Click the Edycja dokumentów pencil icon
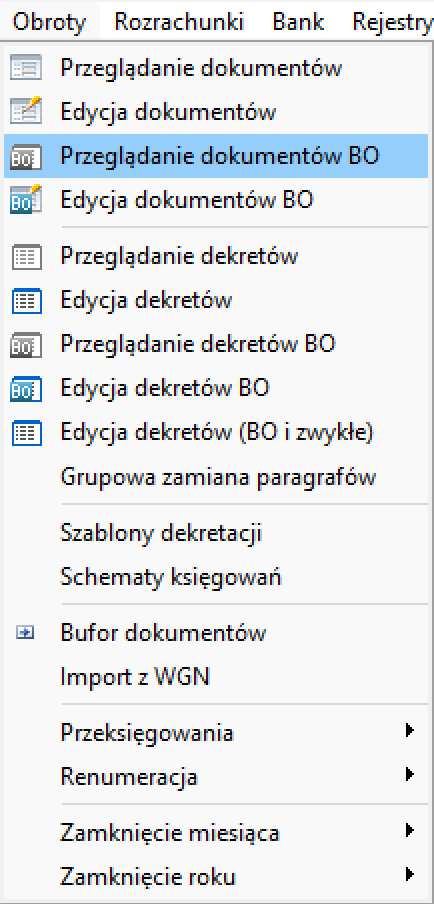The width and height of the screenshot is (434, 904). (26, 111)
